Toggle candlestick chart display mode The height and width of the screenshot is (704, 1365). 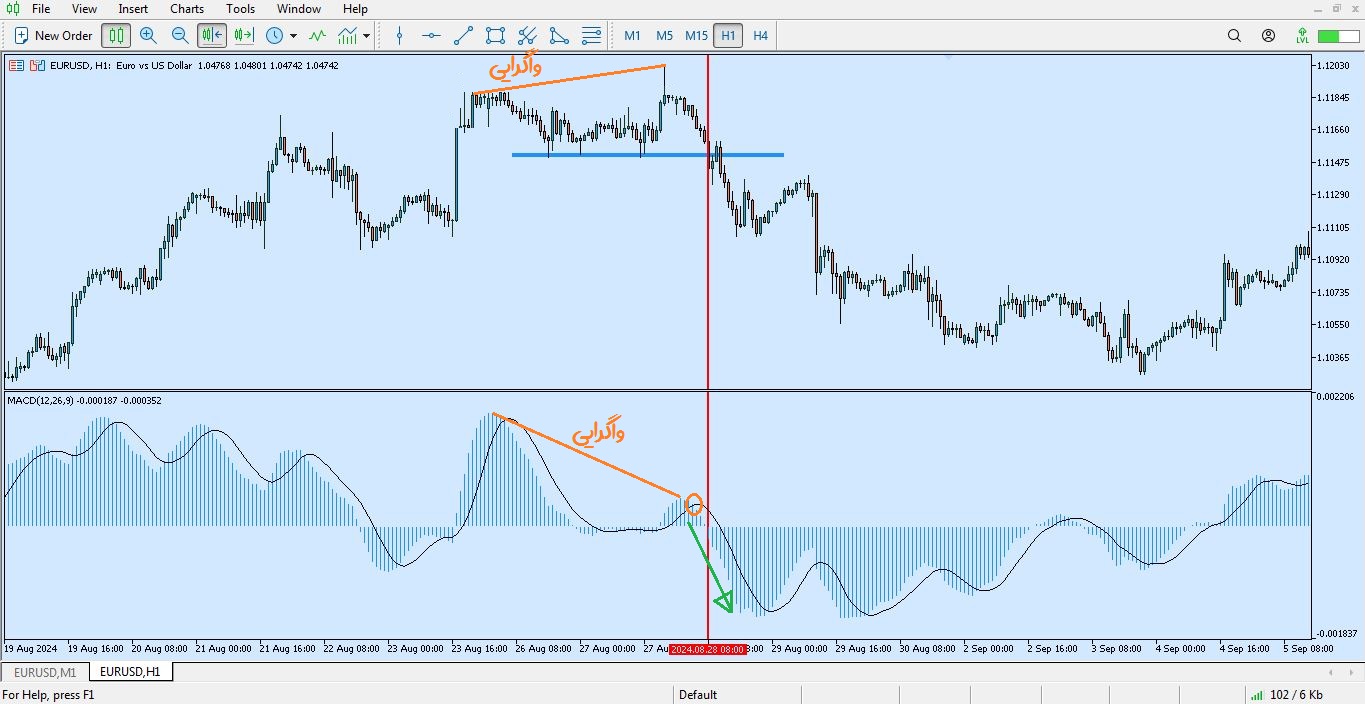coord(116,36)
